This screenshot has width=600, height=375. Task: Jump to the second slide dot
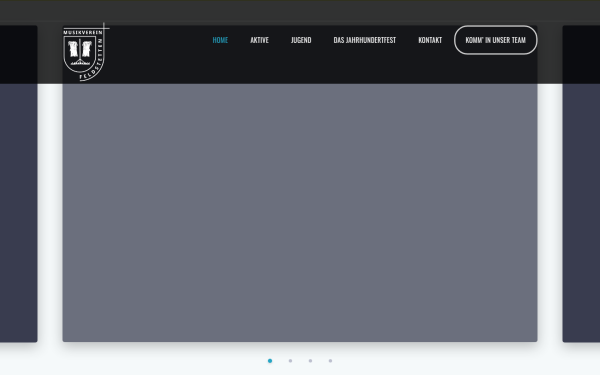290,361
